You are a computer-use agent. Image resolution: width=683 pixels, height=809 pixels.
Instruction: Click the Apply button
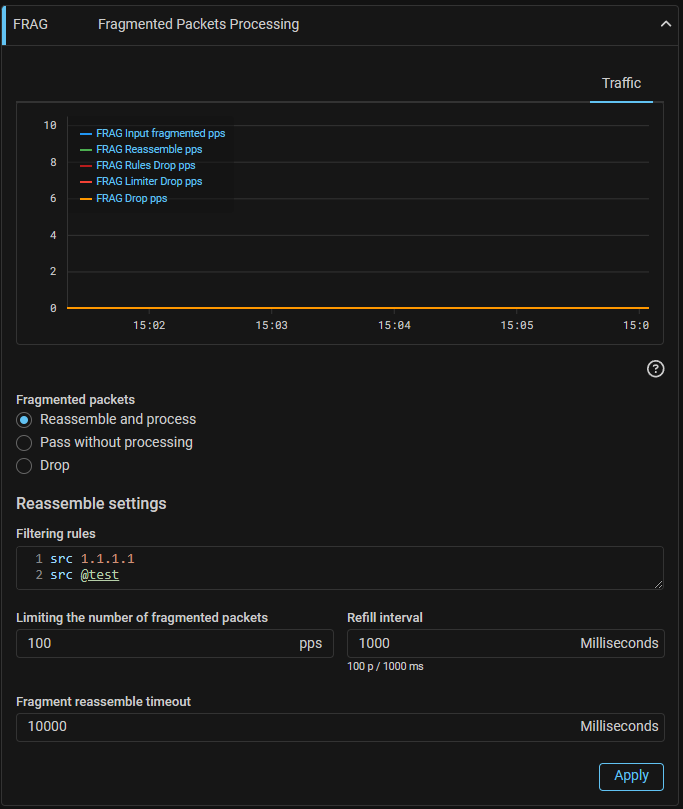pos(631,776)
